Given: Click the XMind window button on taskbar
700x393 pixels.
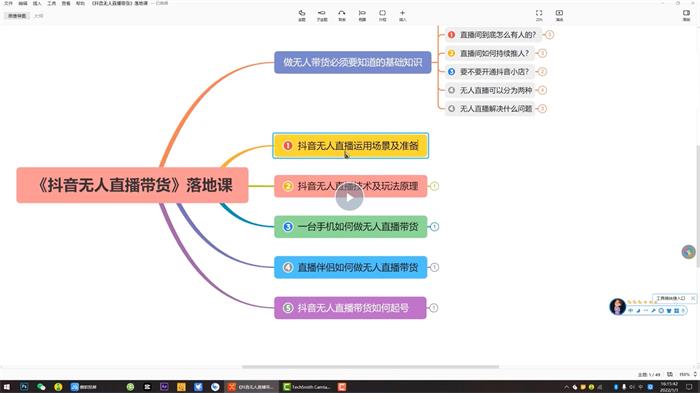Looking at the screenshot, I should (251, 387).
